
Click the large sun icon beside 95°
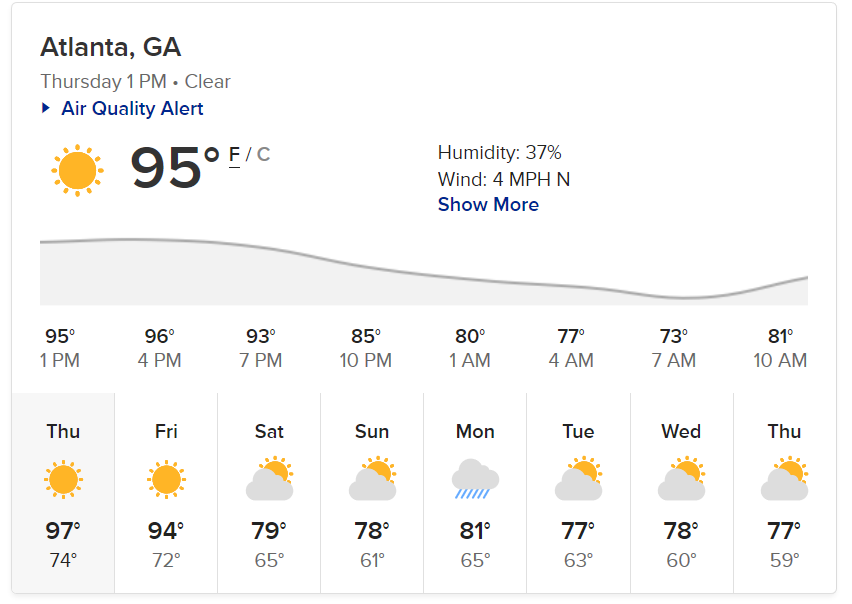coord(77,171)
